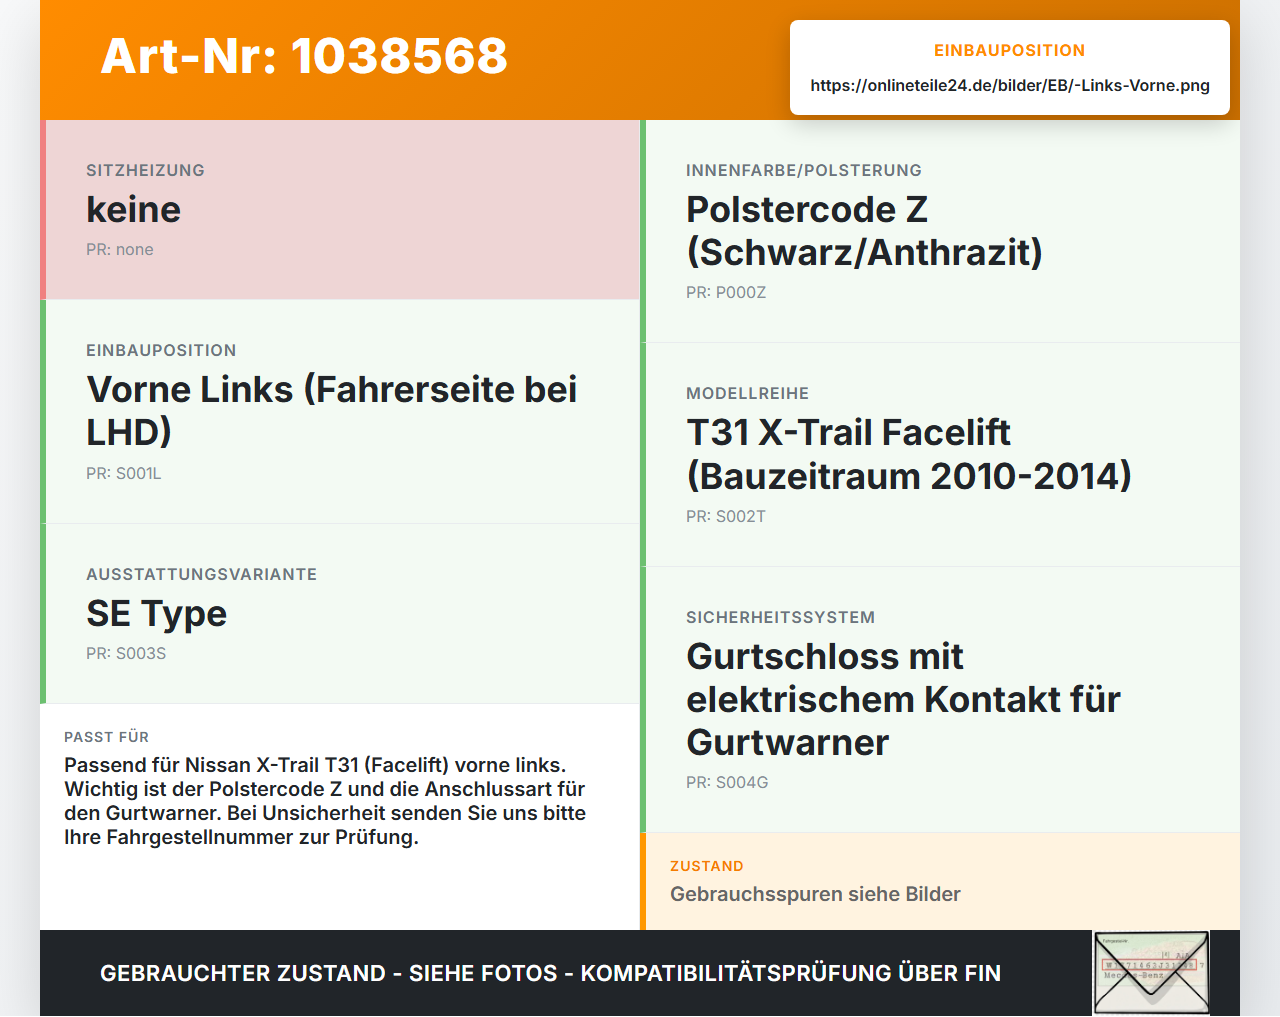Click the AUSSTATTUNGSVARIANTE label
This screenshot has width=1280, height=1017.
click(201, 575)
